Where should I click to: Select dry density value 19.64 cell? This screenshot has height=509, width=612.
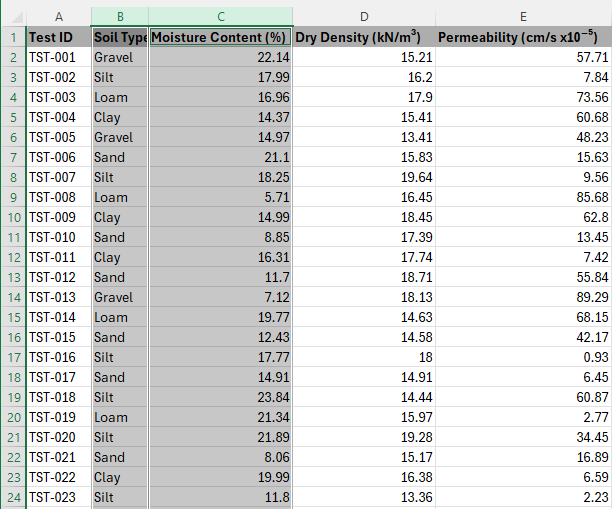tap(364, 177)
